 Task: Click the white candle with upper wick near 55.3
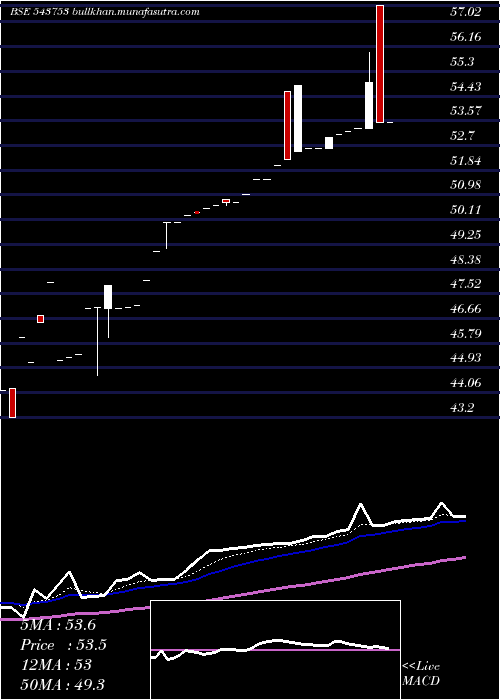click(x=369, y=105)
